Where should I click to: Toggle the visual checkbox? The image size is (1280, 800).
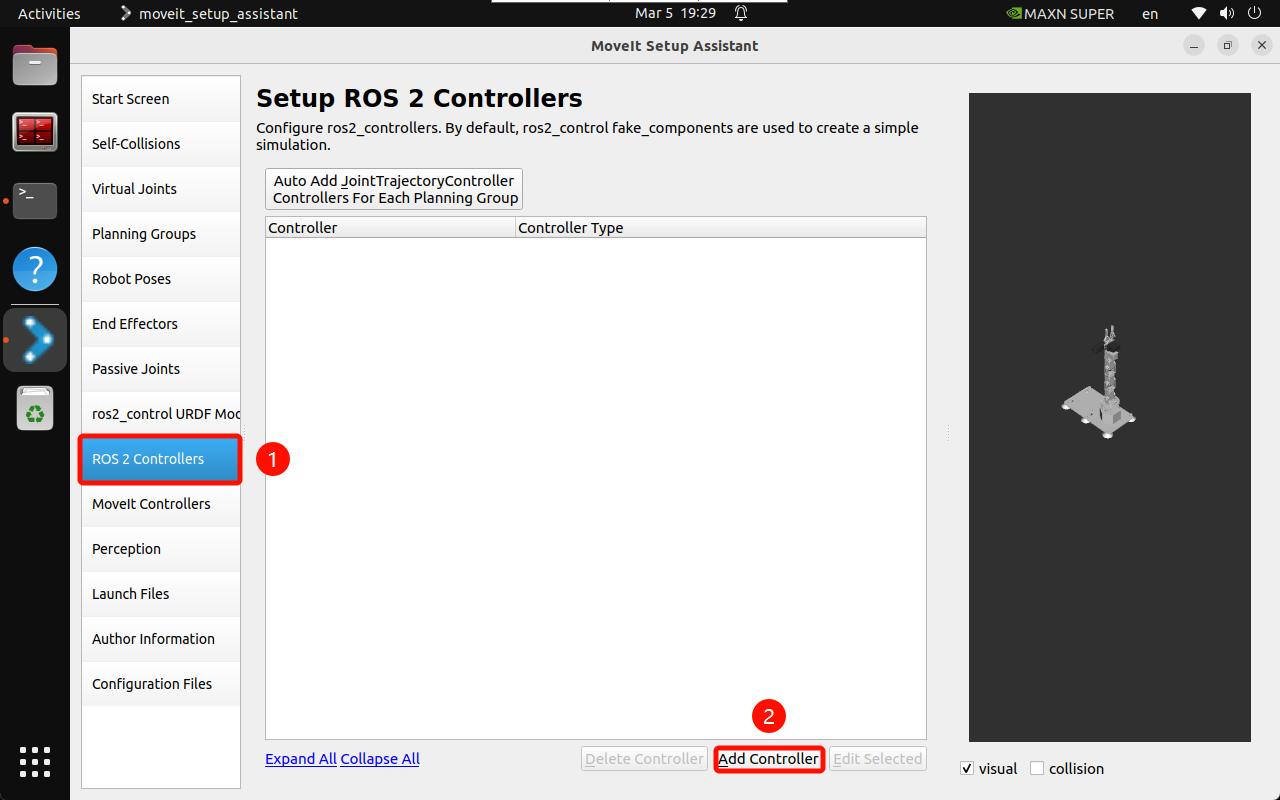pyautogui.click(x=967, y=768)
